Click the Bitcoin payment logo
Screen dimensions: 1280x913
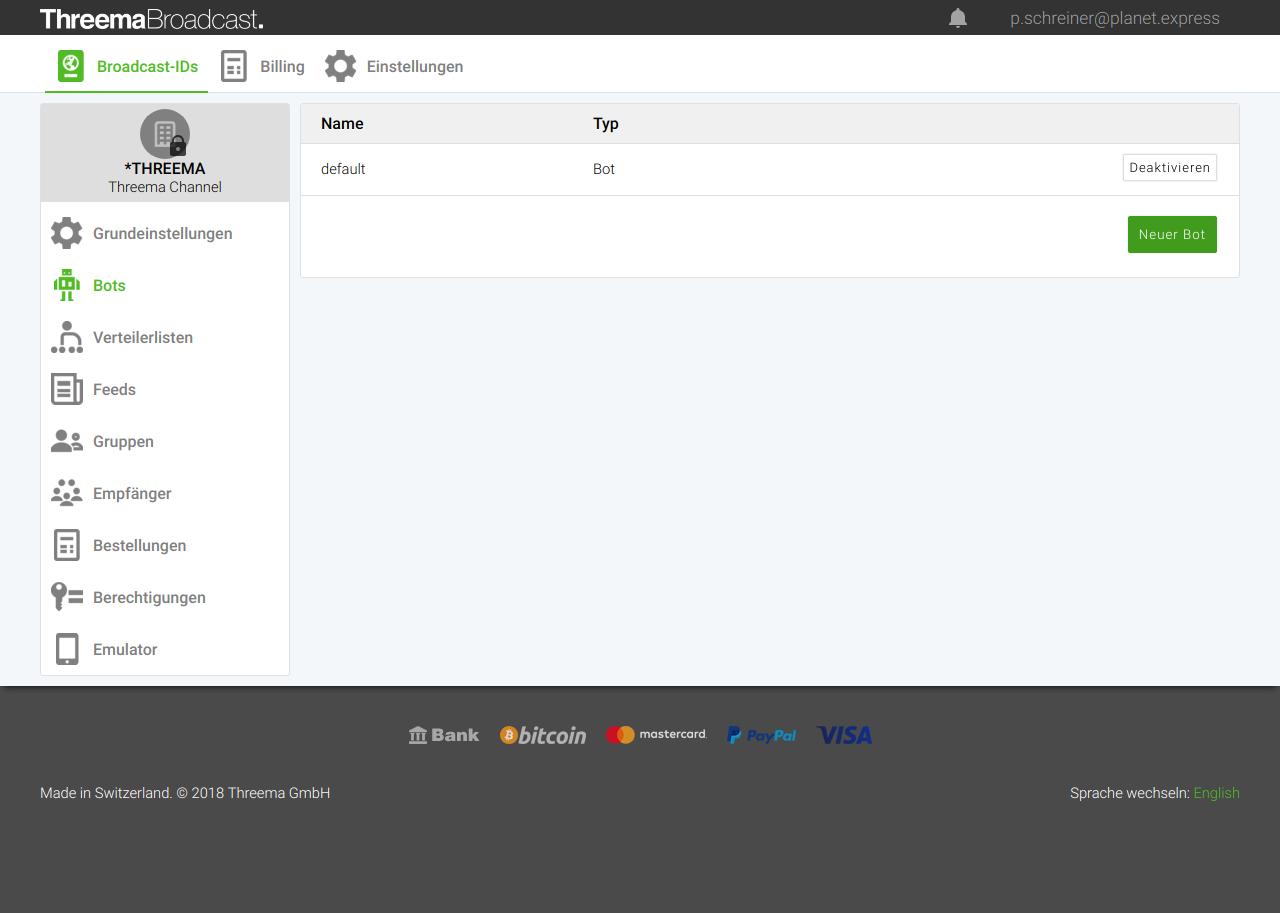[543, 735]
